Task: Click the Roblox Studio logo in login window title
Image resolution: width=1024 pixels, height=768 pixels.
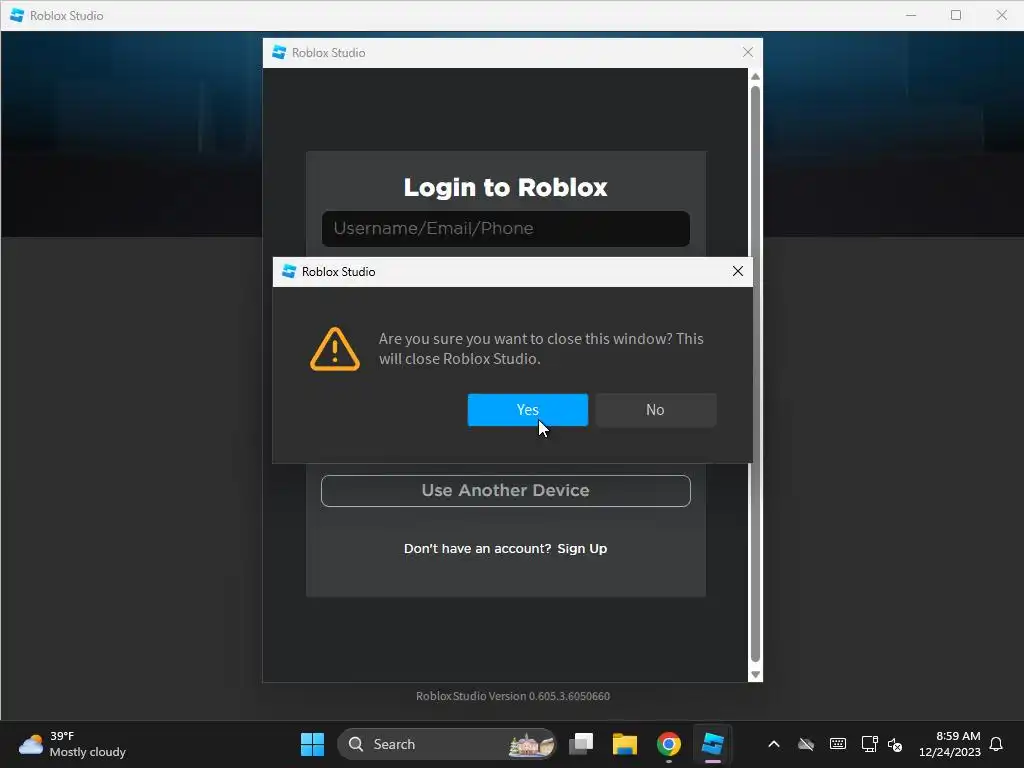Action: [279, 52]
